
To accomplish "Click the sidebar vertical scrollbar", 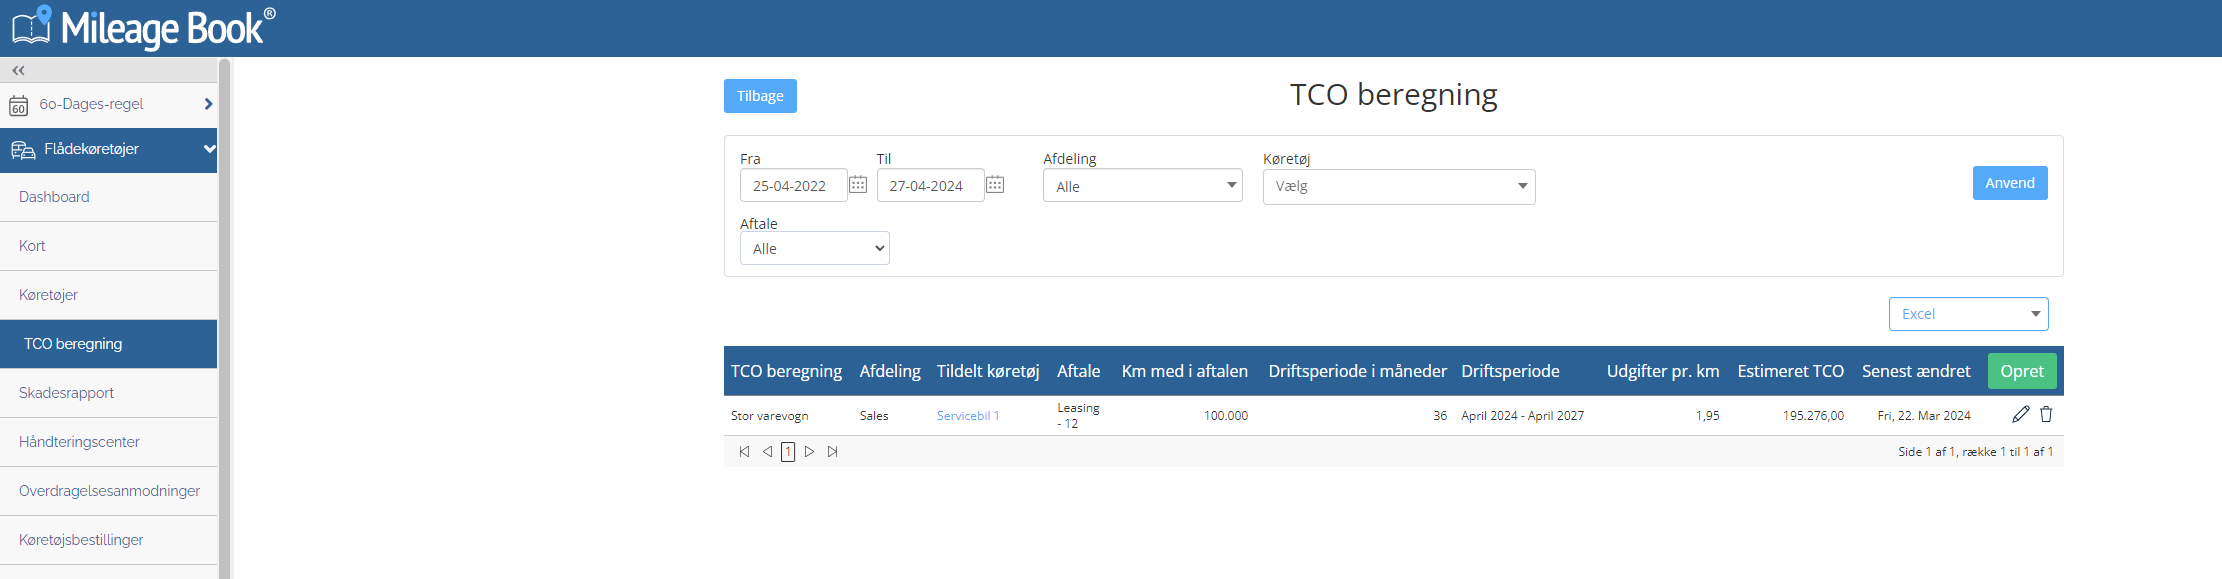I will coord(225,318).
